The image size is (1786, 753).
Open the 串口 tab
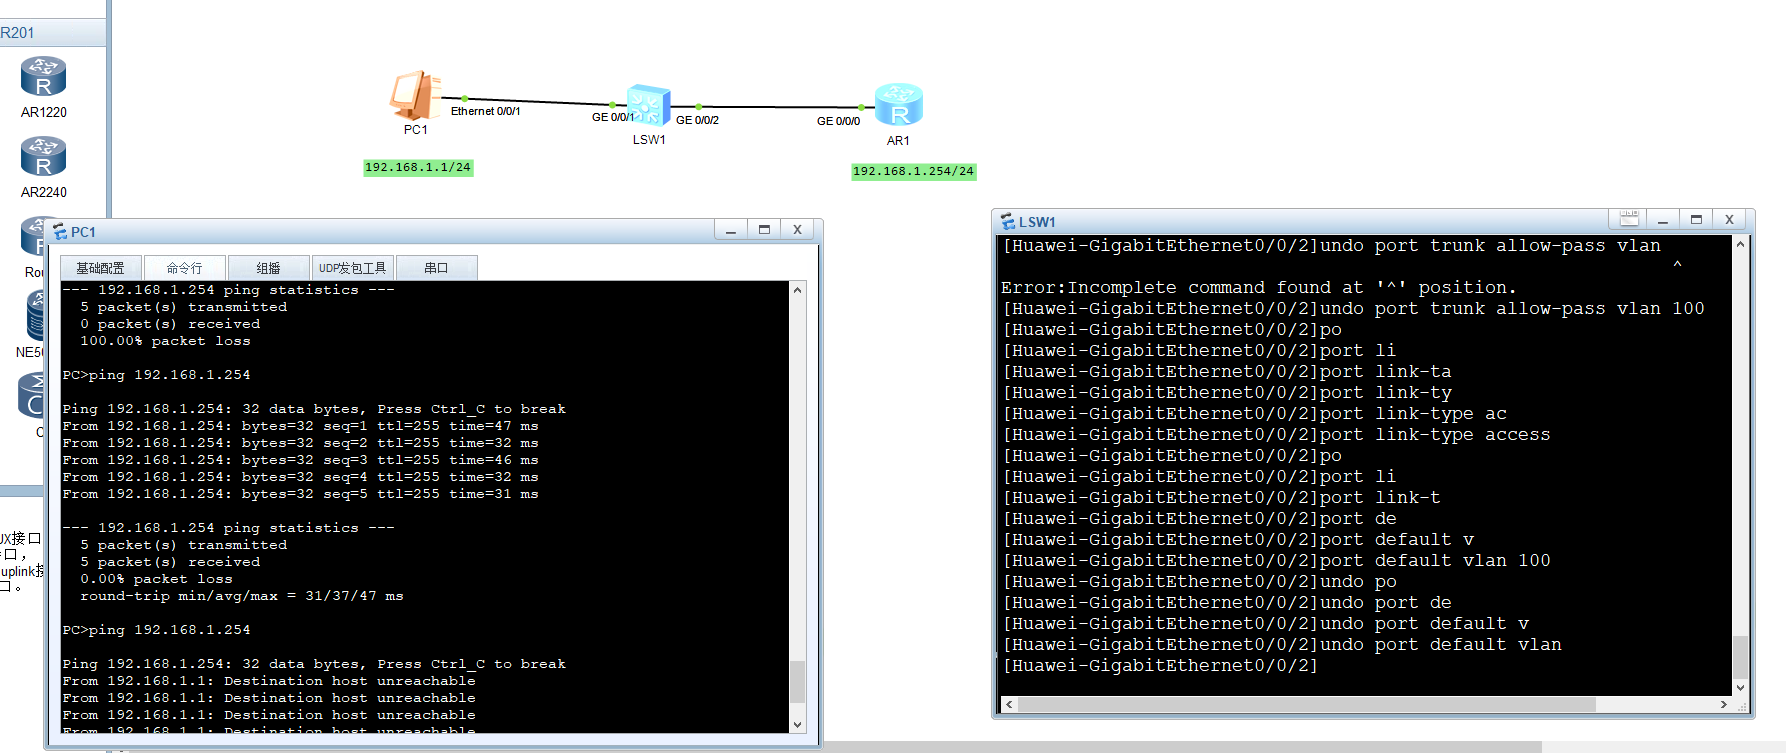coord(436,268)
